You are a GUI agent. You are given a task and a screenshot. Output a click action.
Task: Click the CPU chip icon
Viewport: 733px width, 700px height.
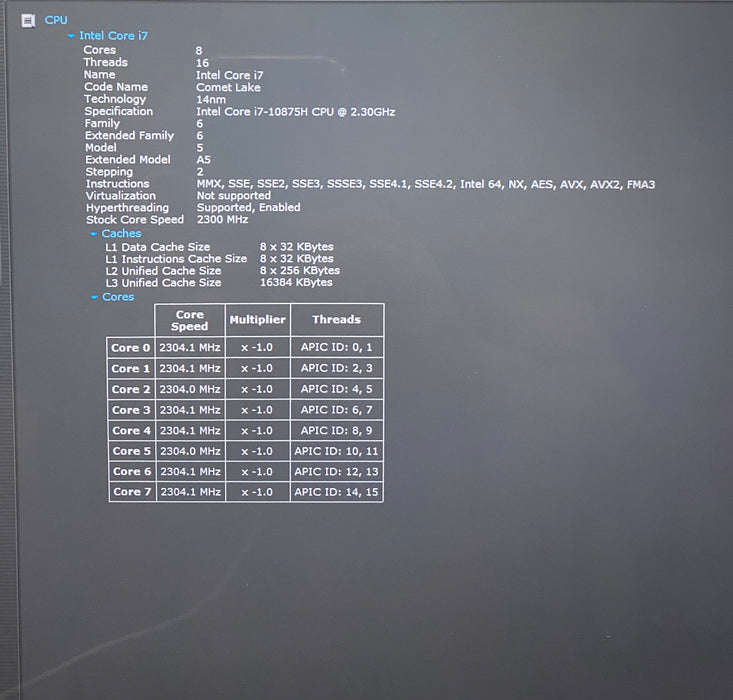(x=28, y=21)
